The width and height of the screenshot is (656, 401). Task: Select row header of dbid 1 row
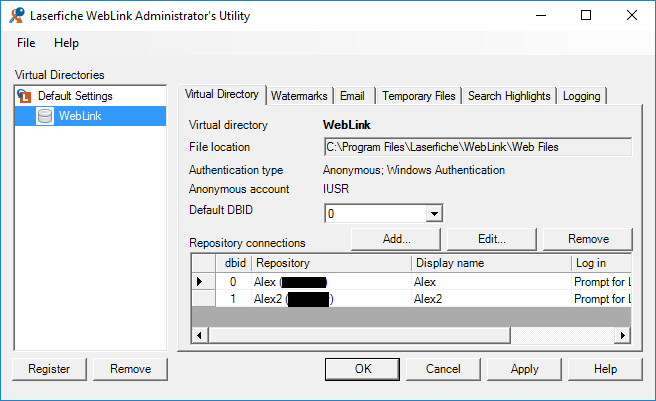[x=203, y=298]
